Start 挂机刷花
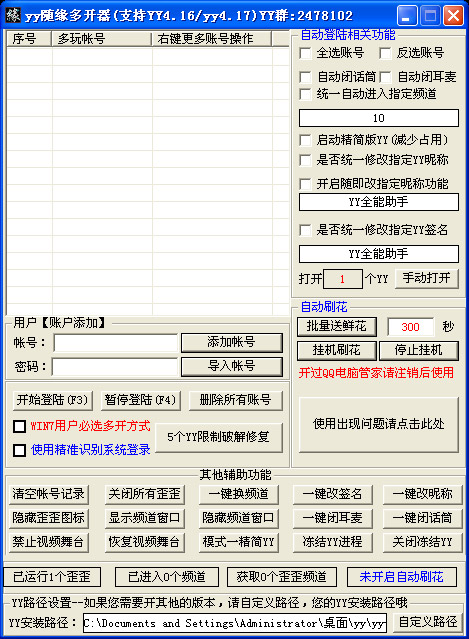 pos(337,350)
